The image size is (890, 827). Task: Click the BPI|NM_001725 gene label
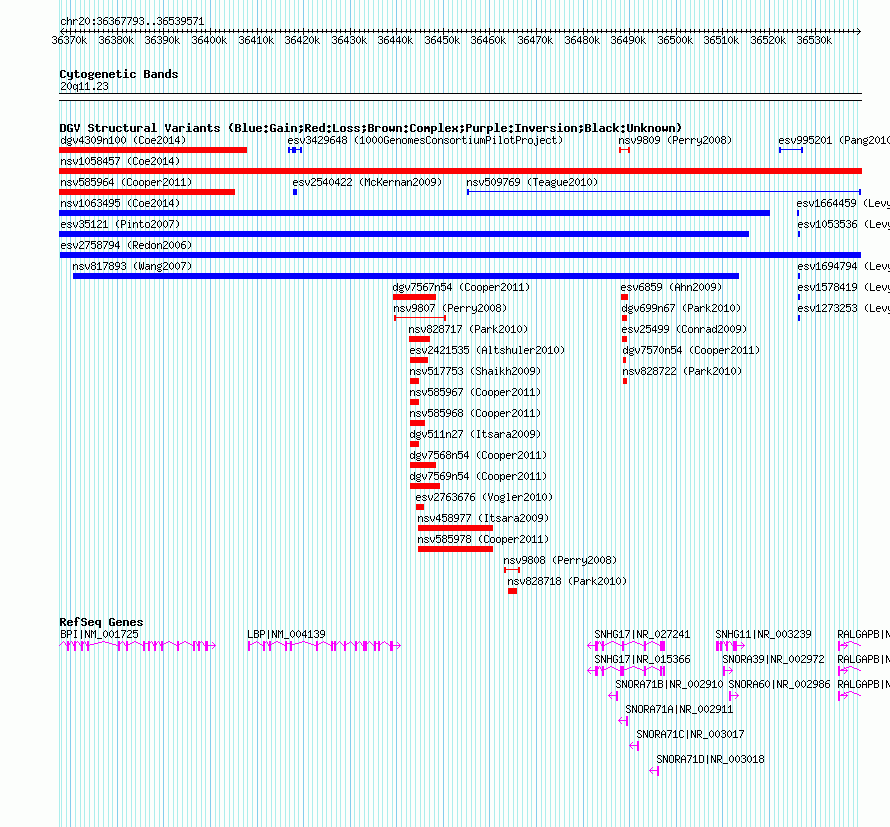click(99, 634)
